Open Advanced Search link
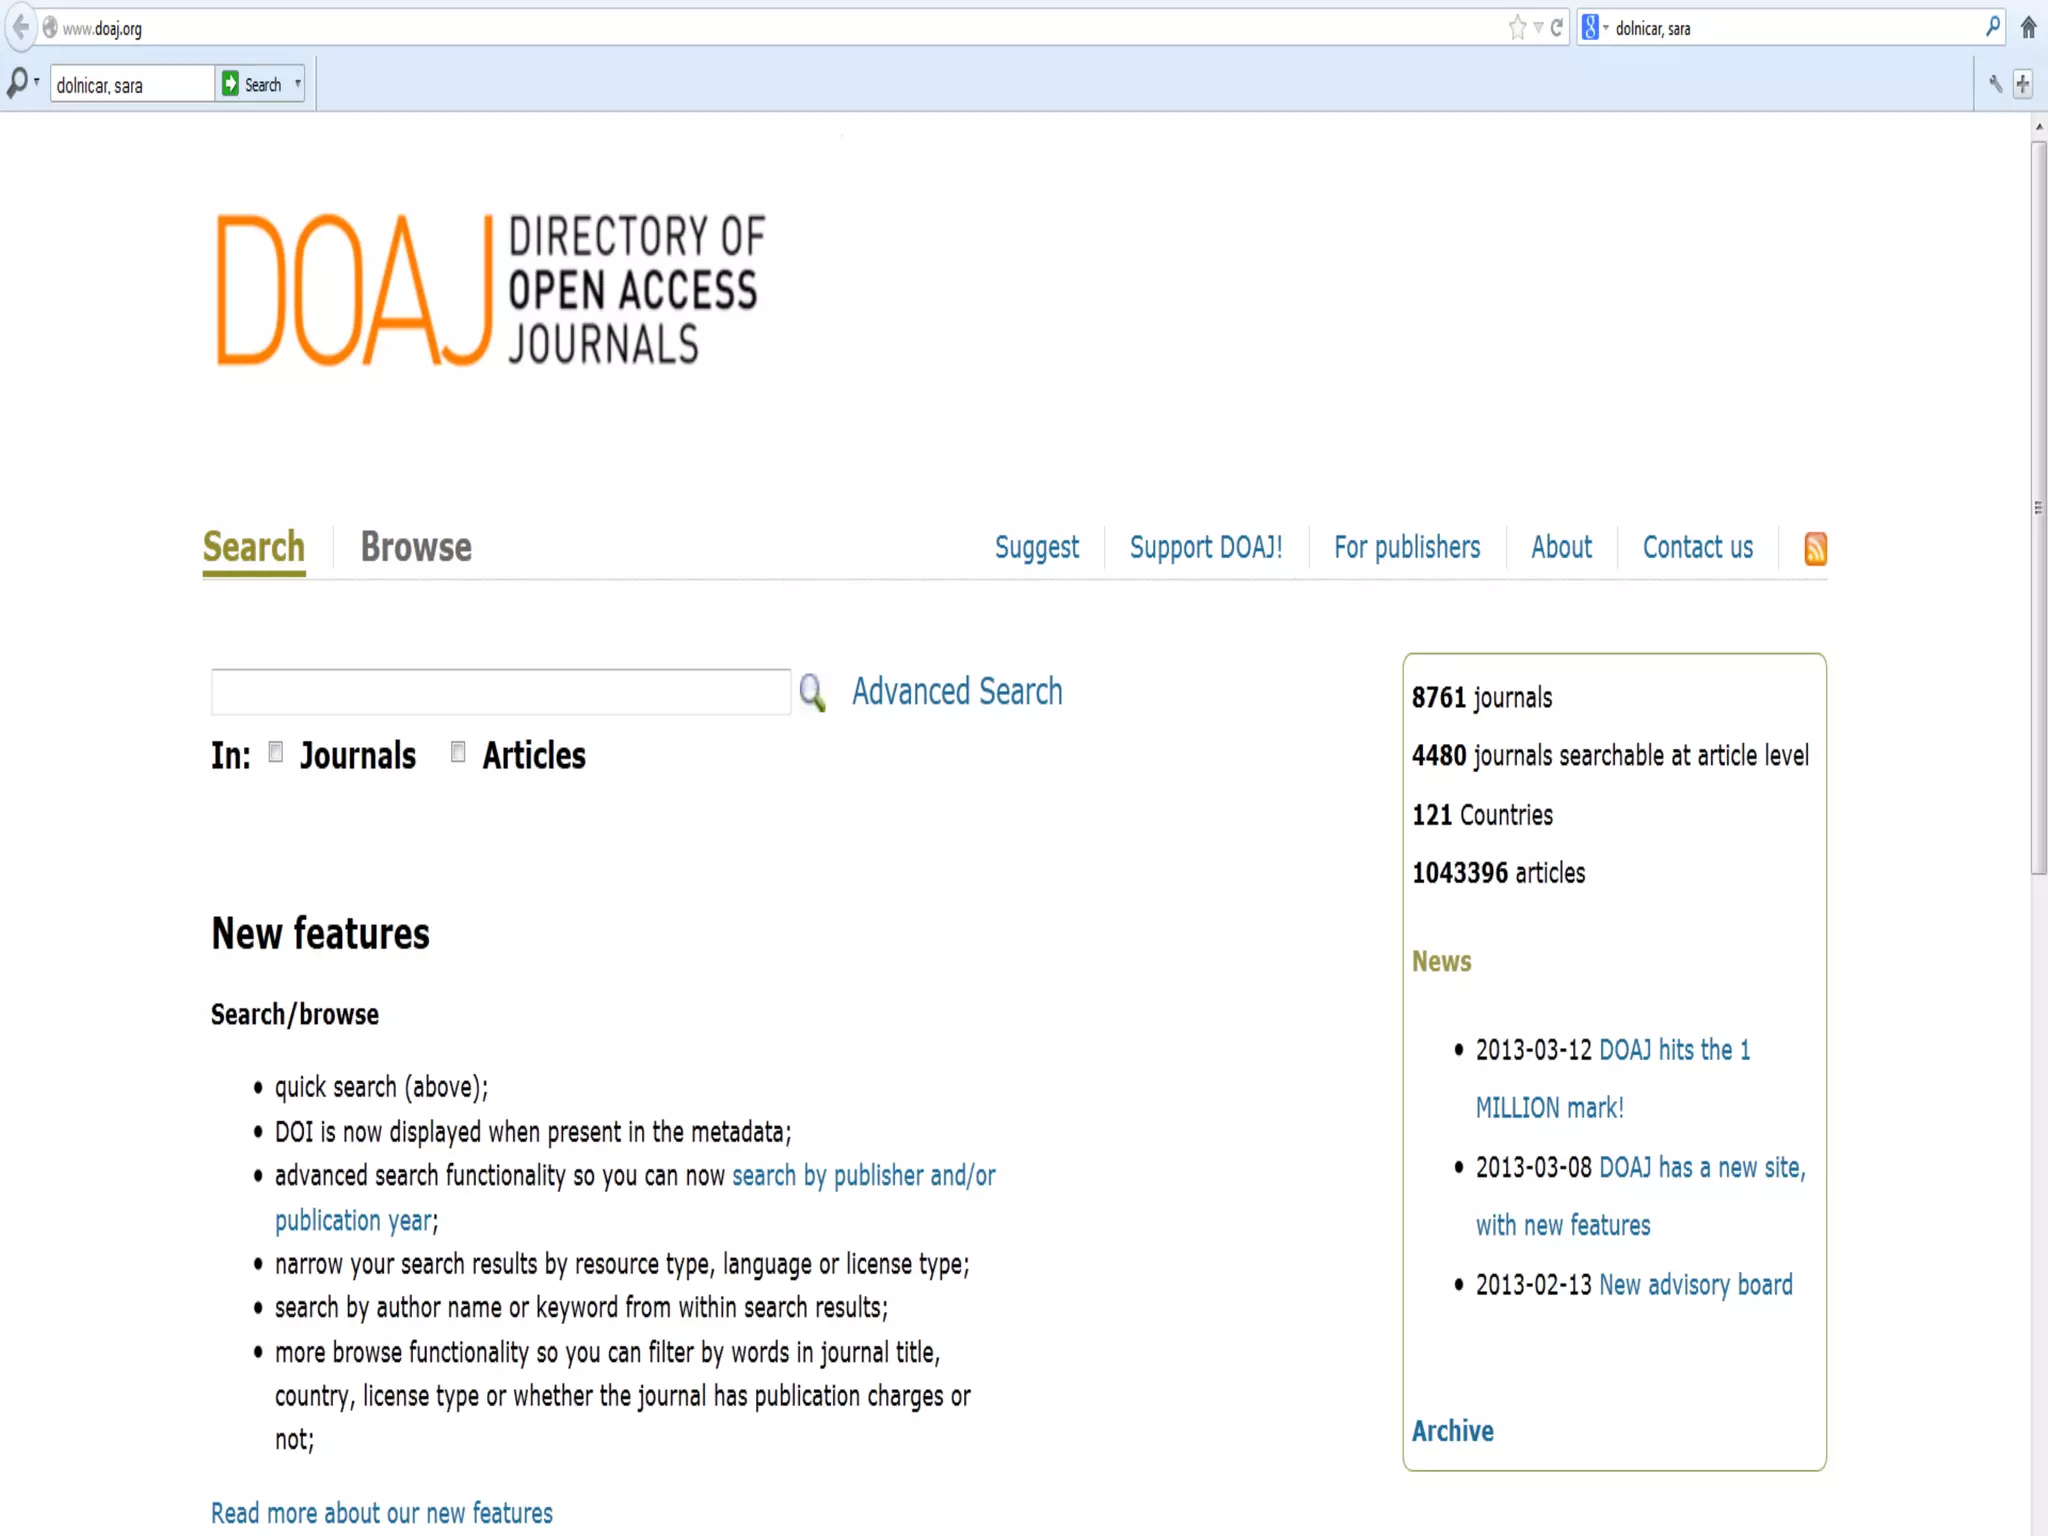Image resolution: width=2048 pixels, height=1536 pixels. point(957,692)
